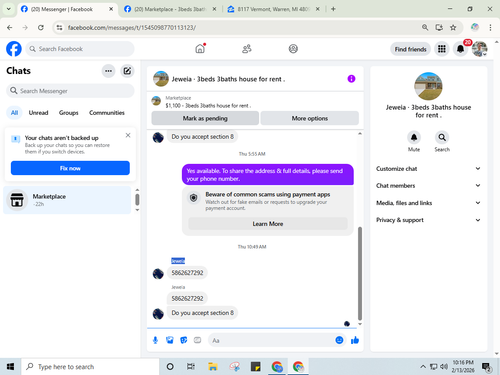Open the volume control in tray
The width and height of the screenshot is (500, 375).
coord(444,367)
